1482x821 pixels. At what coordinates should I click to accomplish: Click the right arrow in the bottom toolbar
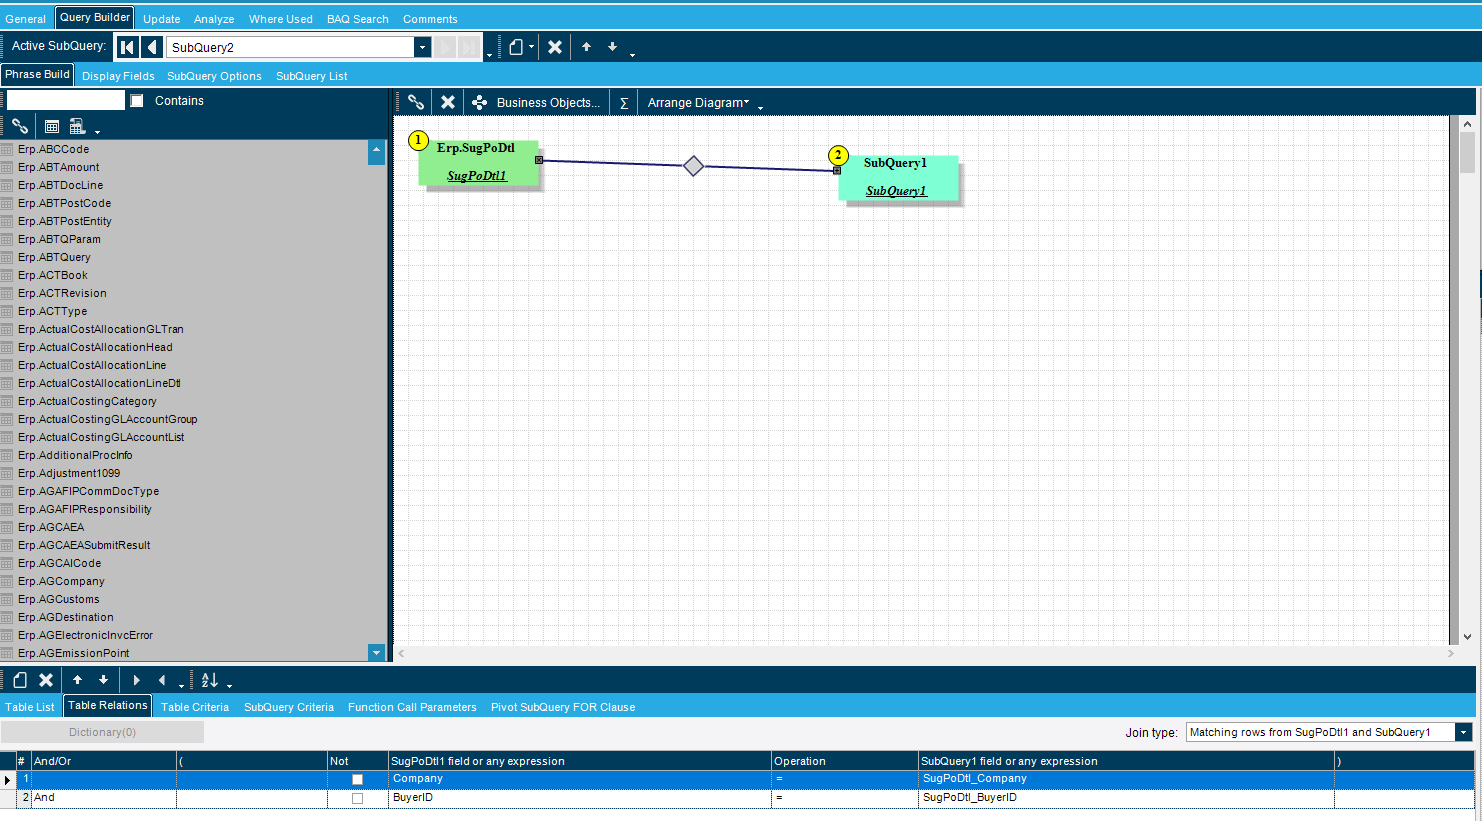(x=136, y=680)
